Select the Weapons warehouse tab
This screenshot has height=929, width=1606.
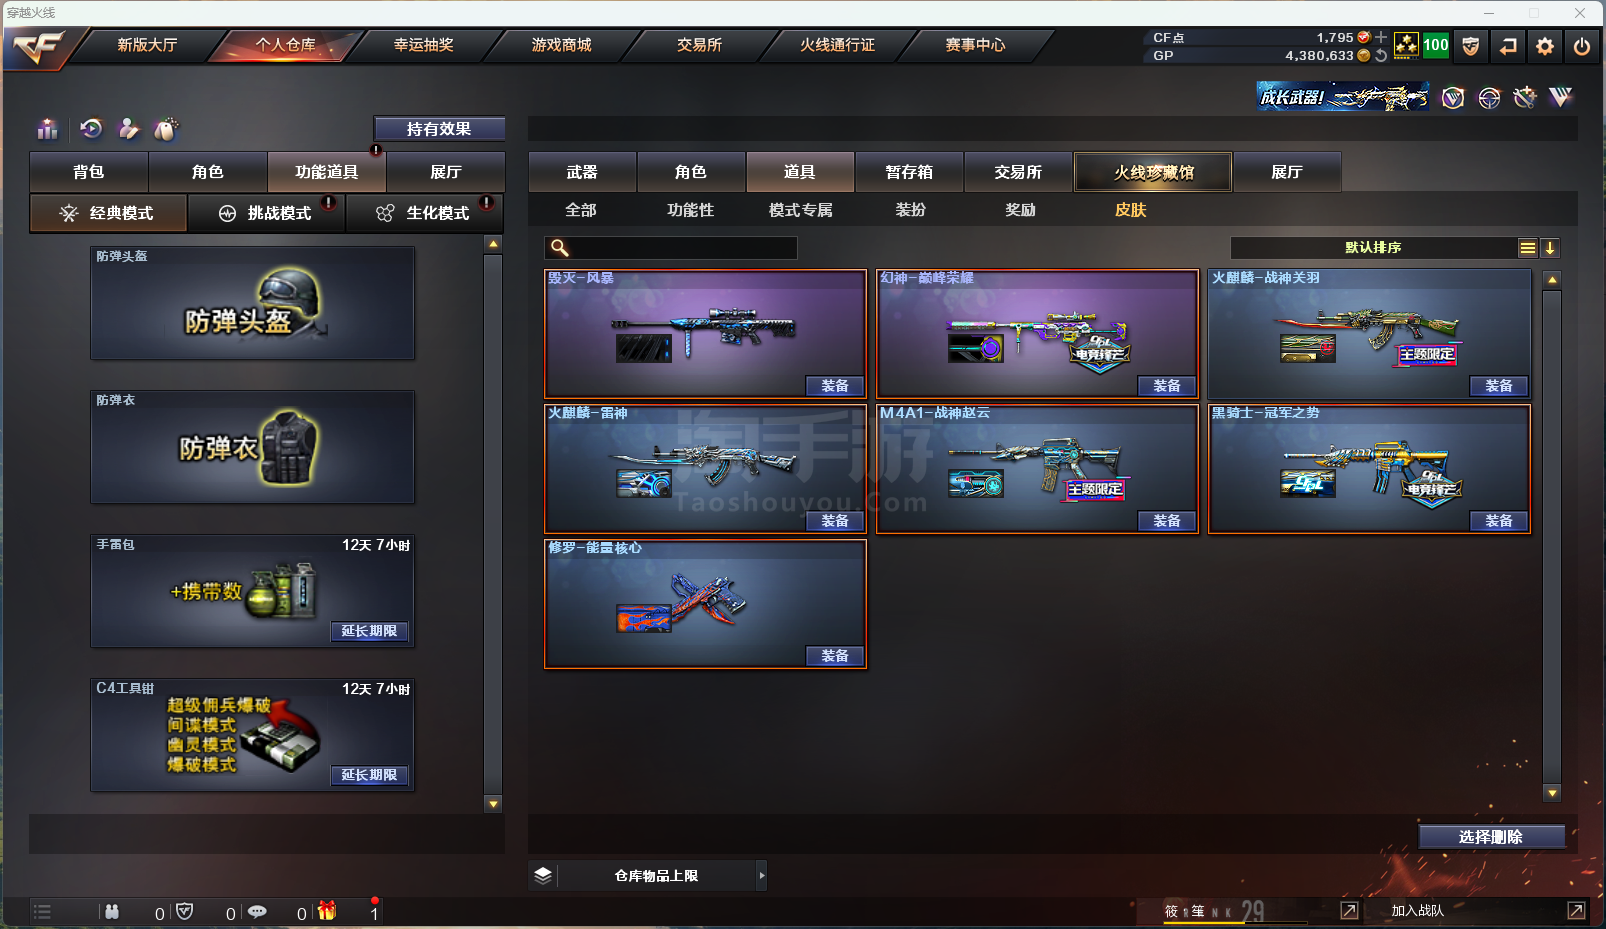click(x=582, y=172)
